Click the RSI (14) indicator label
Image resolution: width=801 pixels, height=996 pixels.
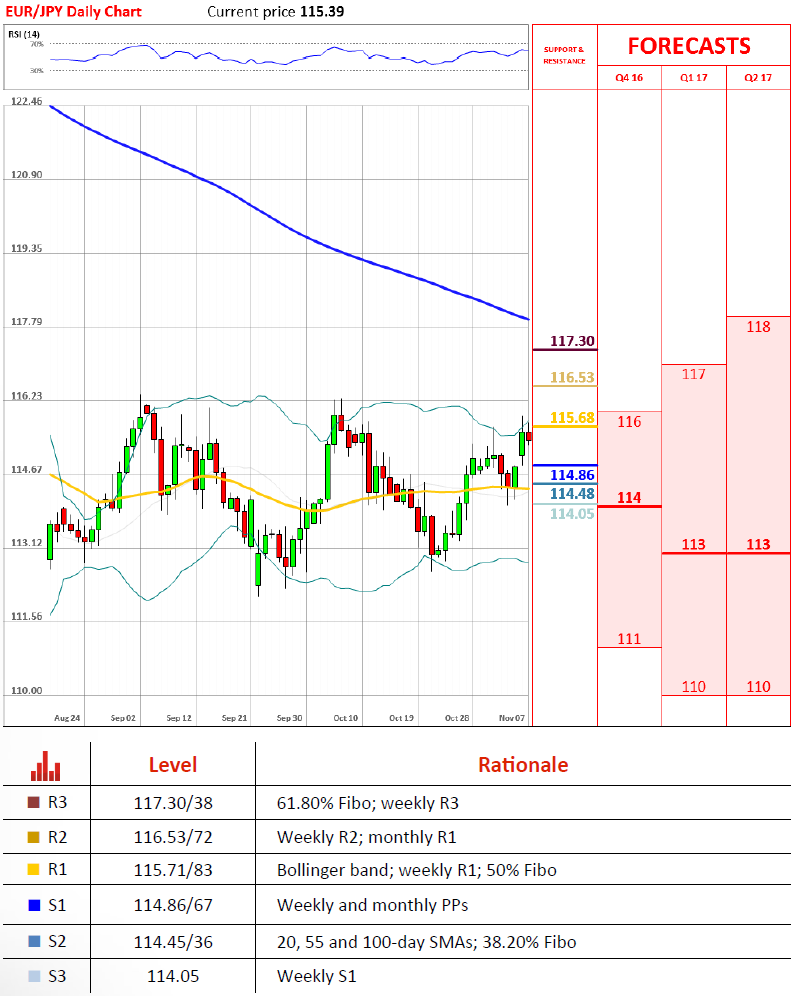(x=24, y=34)
